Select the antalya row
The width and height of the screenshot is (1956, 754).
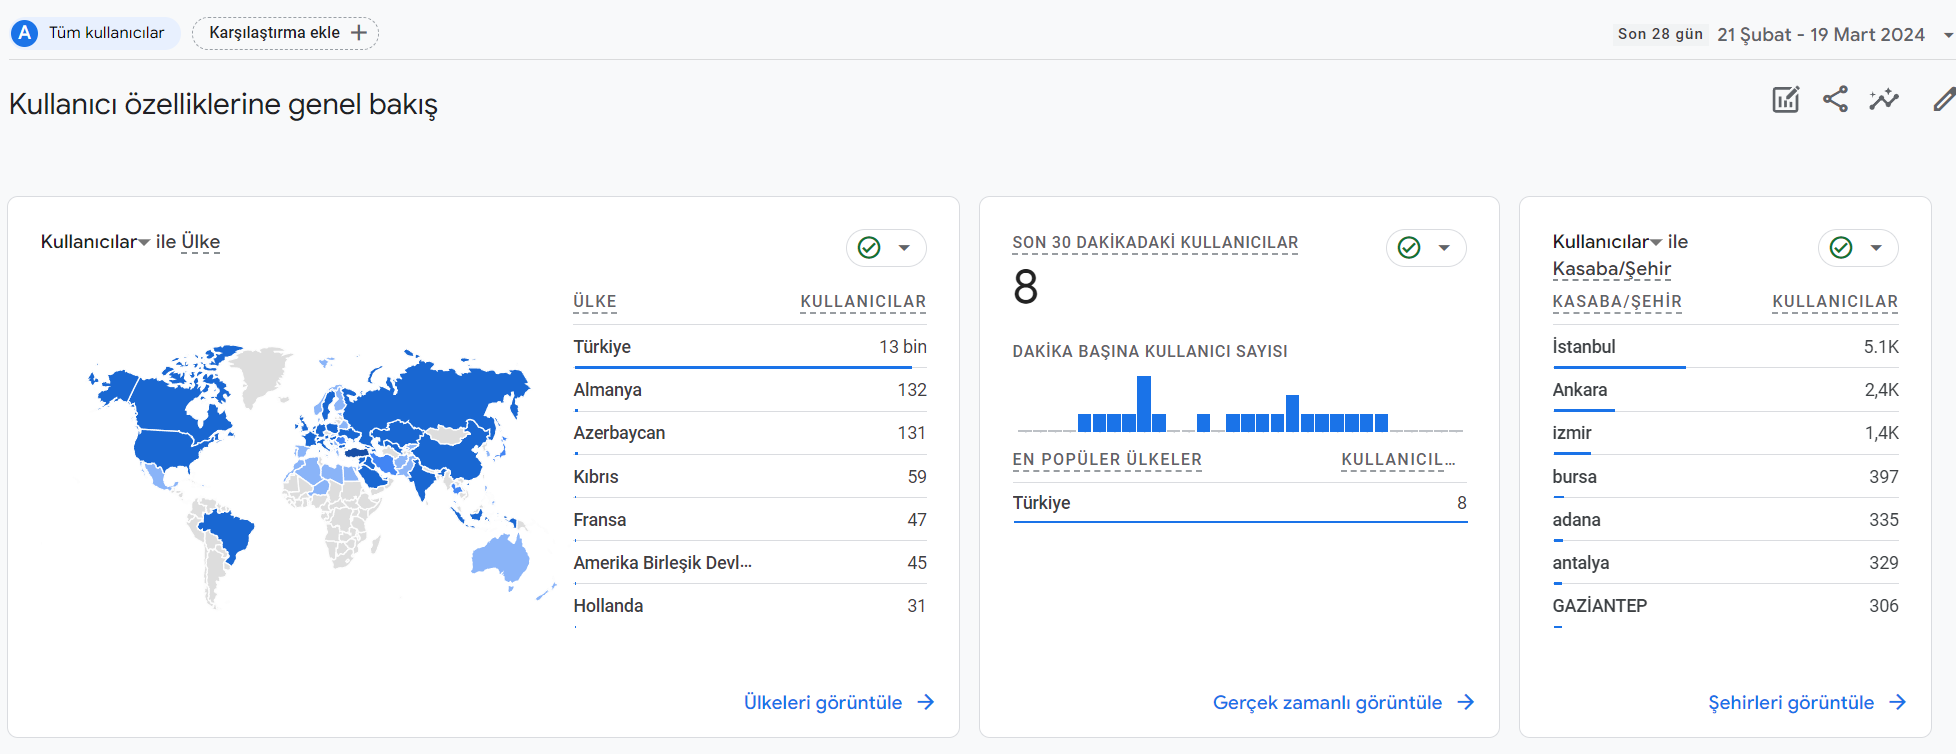point(1725,563)
